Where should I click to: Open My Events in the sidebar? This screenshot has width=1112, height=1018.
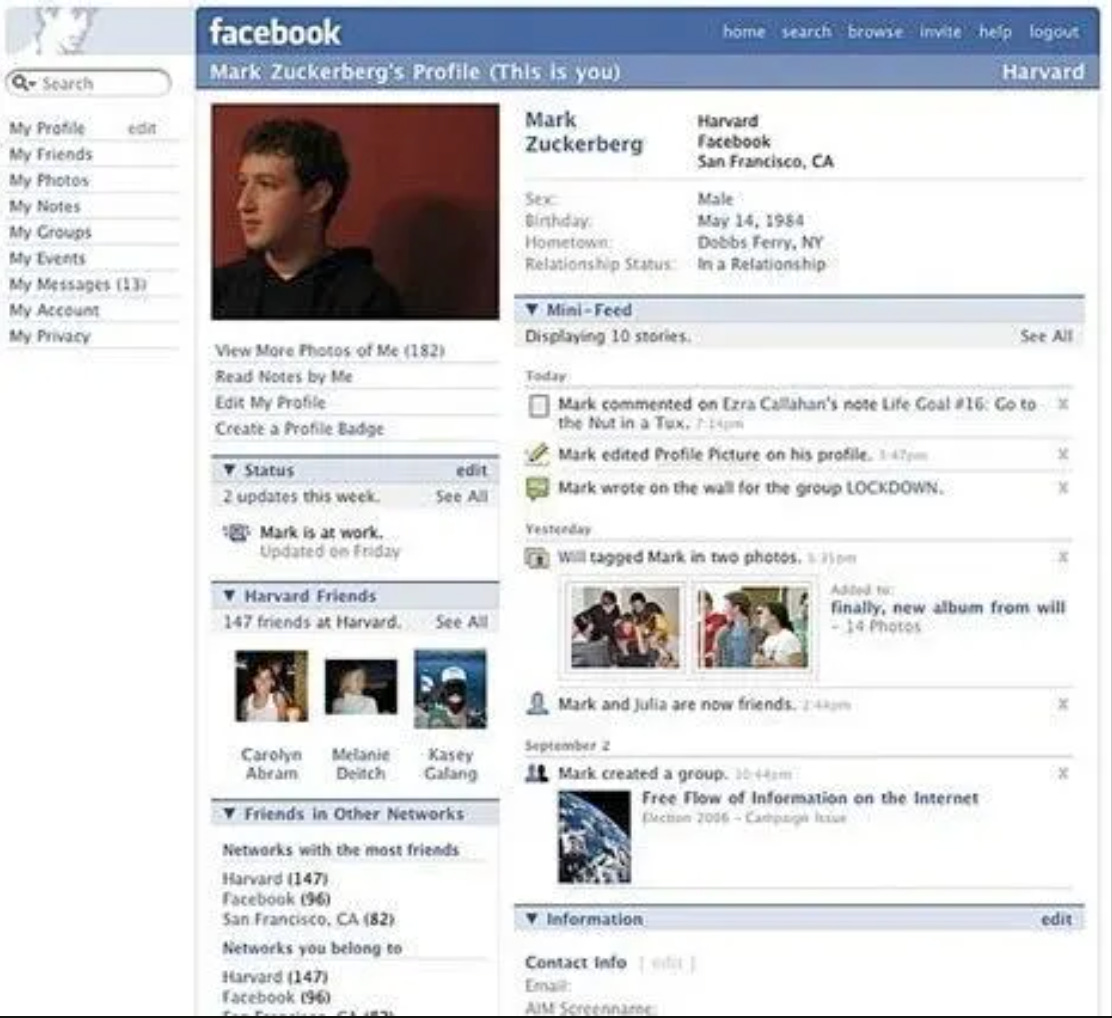[x=47, y=258]
